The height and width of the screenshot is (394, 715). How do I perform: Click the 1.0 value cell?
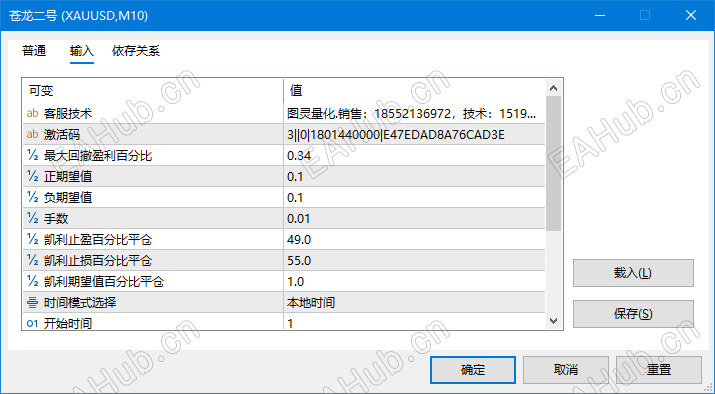tap(414, 281)
